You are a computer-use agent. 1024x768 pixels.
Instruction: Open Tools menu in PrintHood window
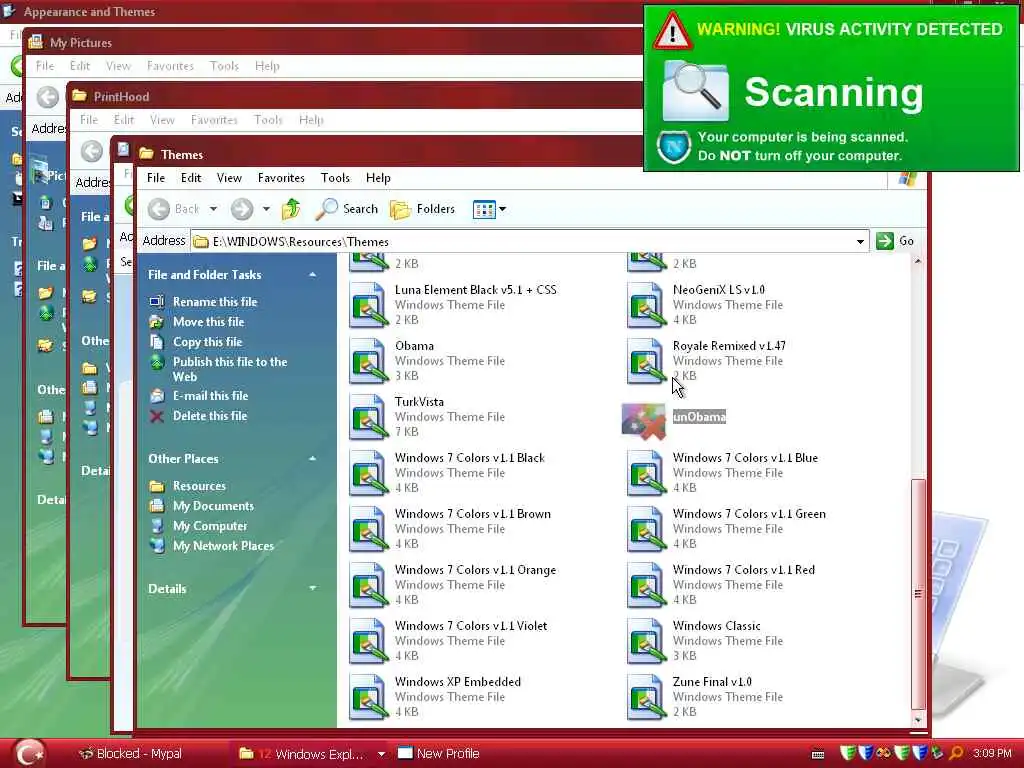click(x=268, y=120)
